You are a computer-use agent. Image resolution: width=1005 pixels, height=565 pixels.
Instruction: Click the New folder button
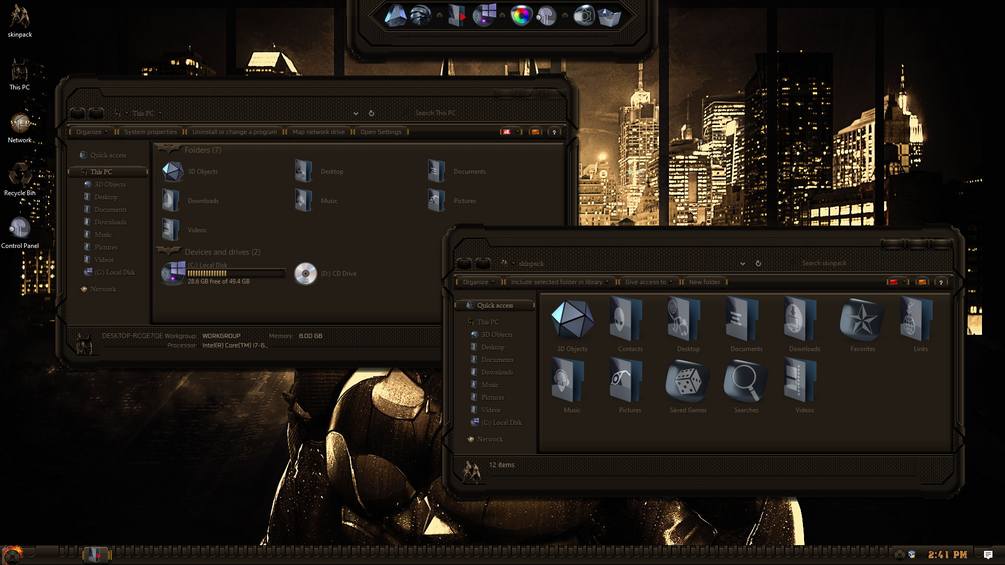coord(704,282)
